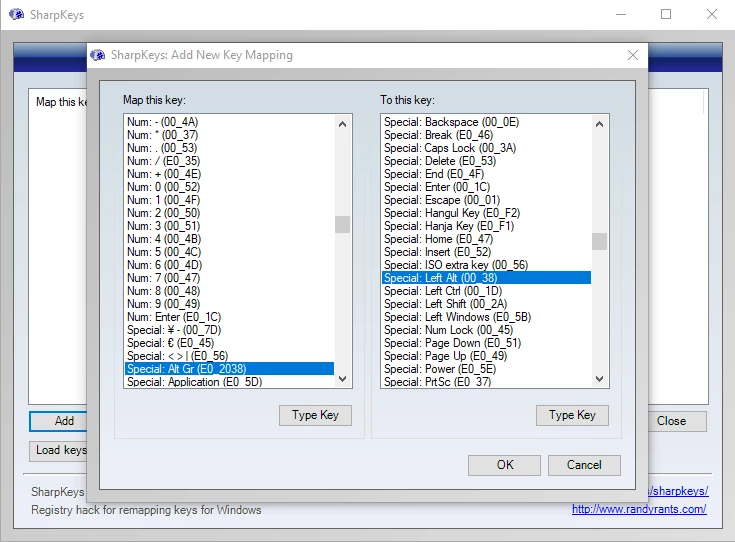Choose 'Special: Enter (00_1C)' in right list
The height and width of the screenshot is (542, 735).
[487, 187]
